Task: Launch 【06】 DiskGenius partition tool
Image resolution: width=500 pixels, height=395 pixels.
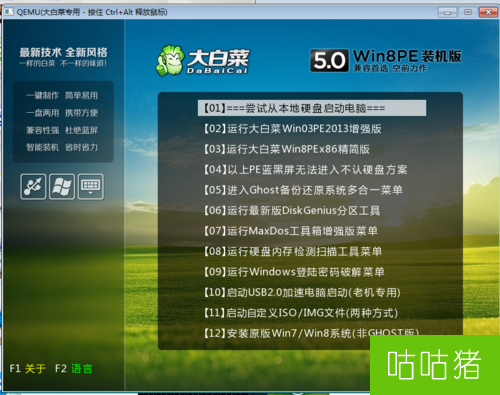Action: pos(292,210)
